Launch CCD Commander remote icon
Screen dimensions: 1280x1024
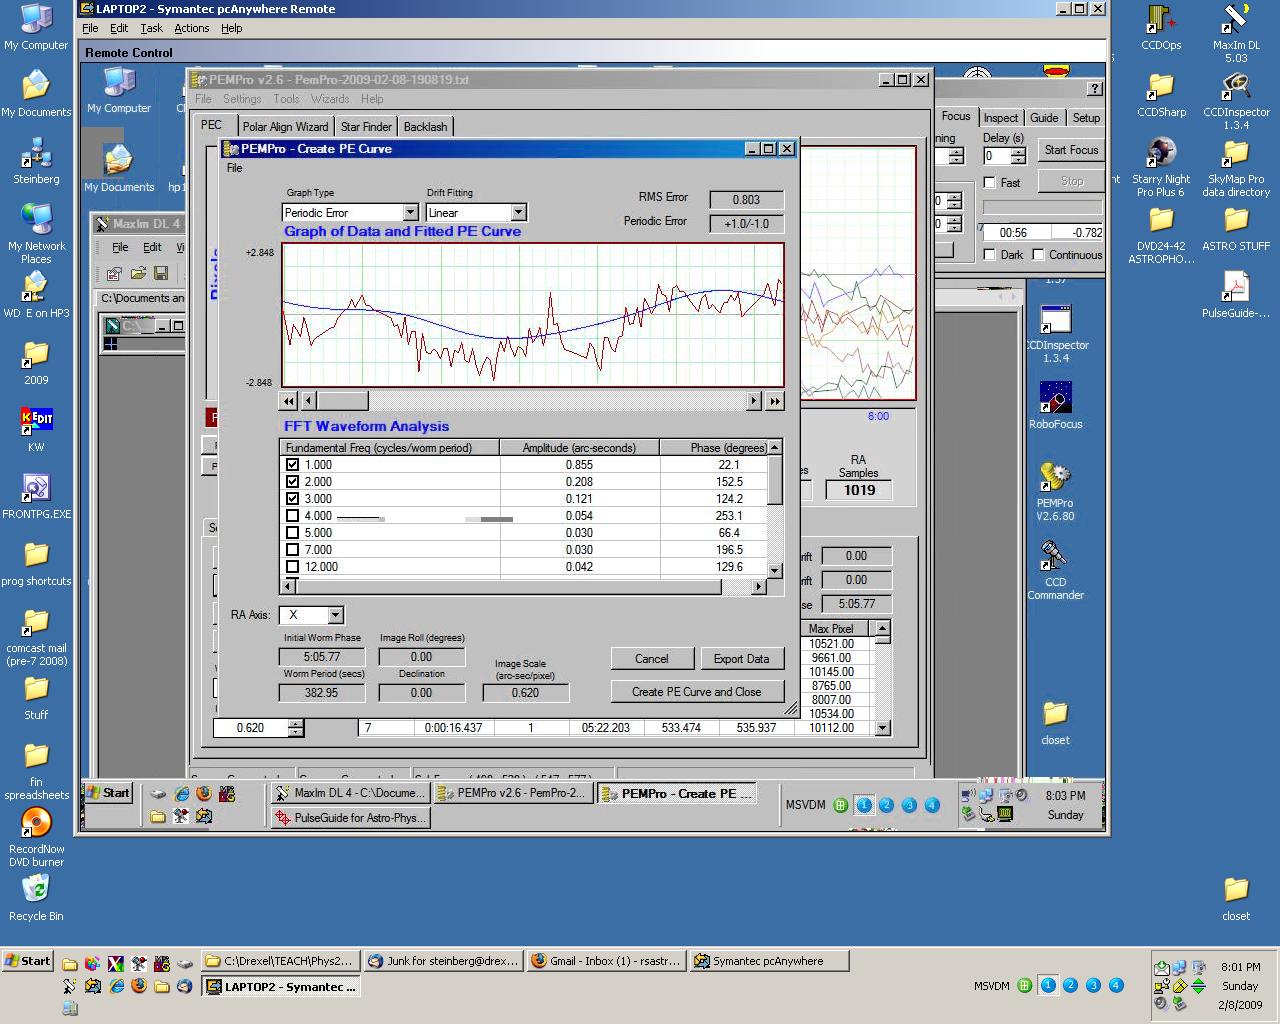(x=1056, y=570)
